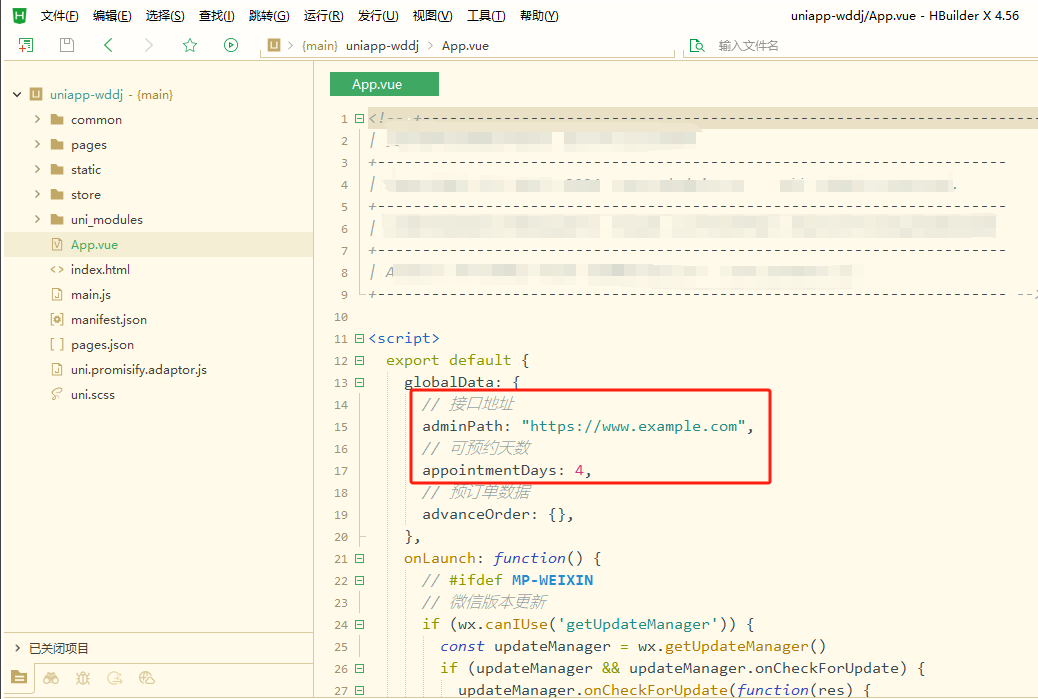Click App.vue in the breadcrumb path
This screenshot has height=699, width=1038.
(465, 46)
